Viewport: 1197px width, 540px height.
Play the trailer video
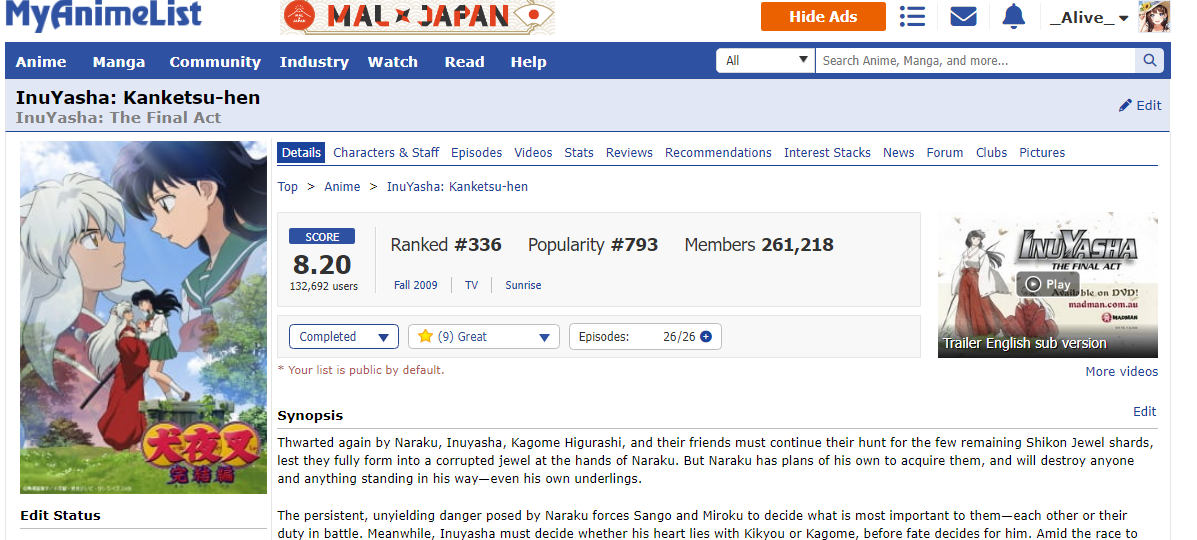1047,284
